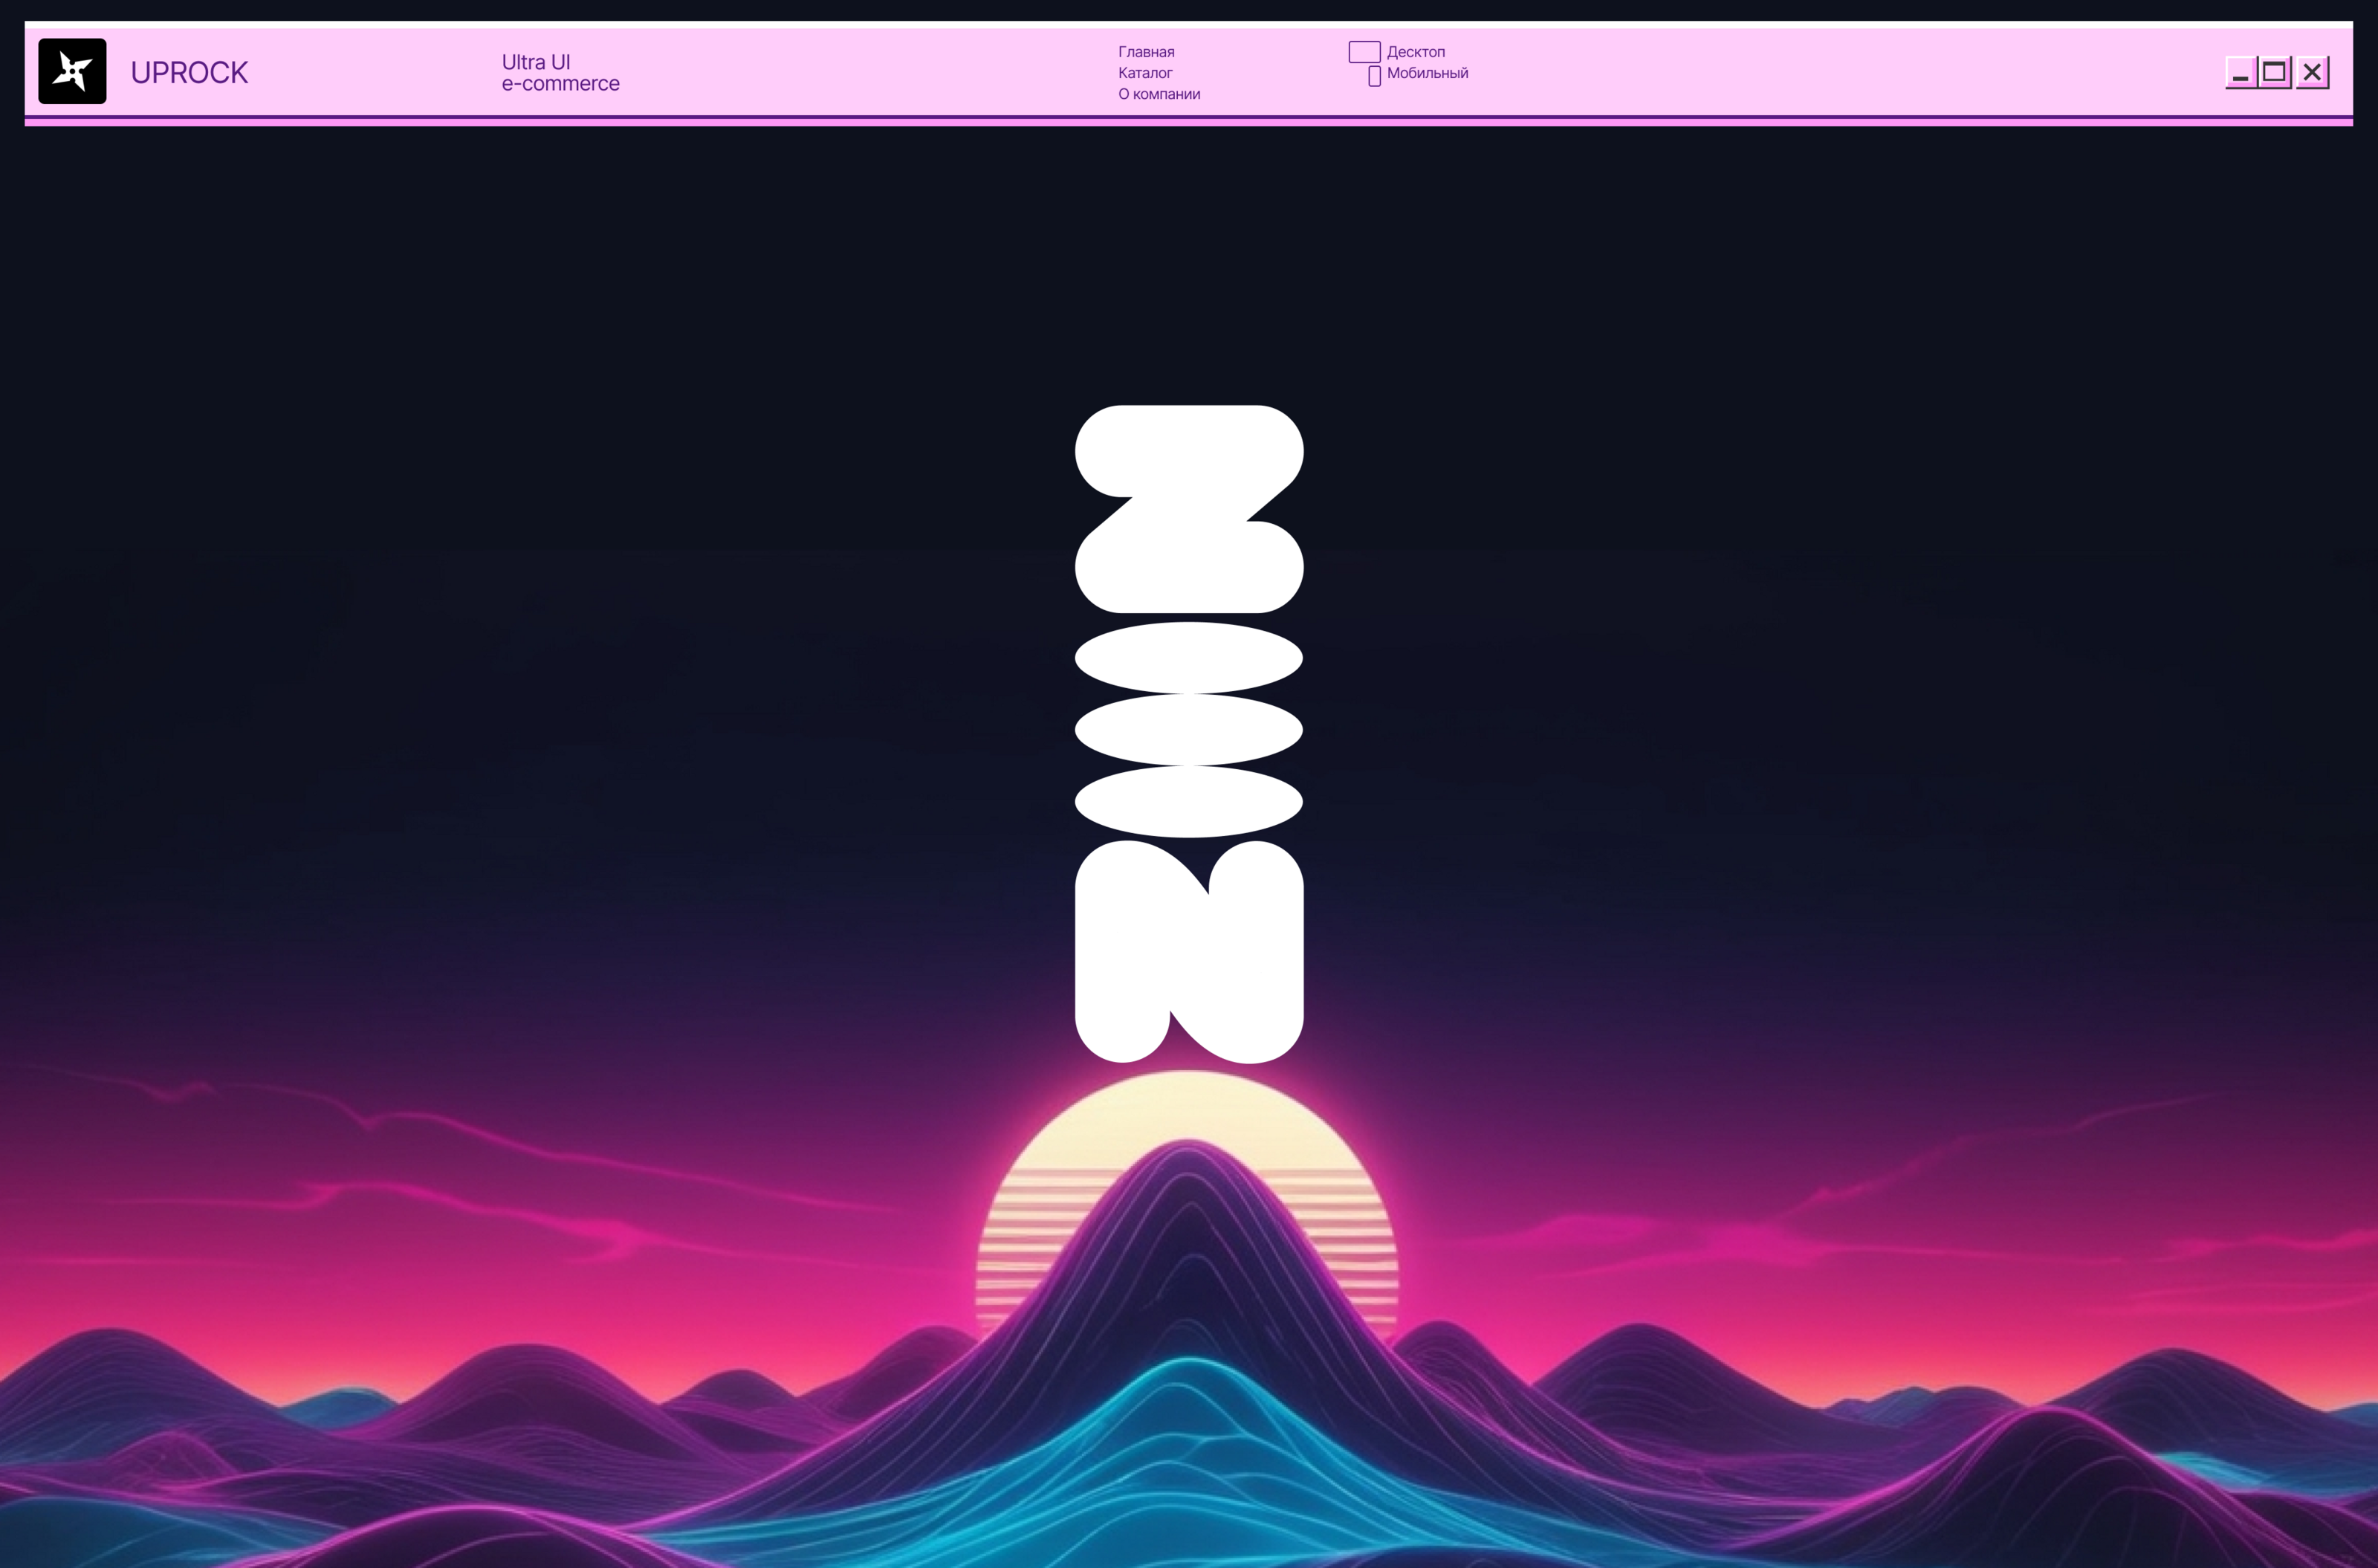This screenshot has width=2378, height=1568.
Task: Click the white Z letter shape
Action: point(1188,508)
